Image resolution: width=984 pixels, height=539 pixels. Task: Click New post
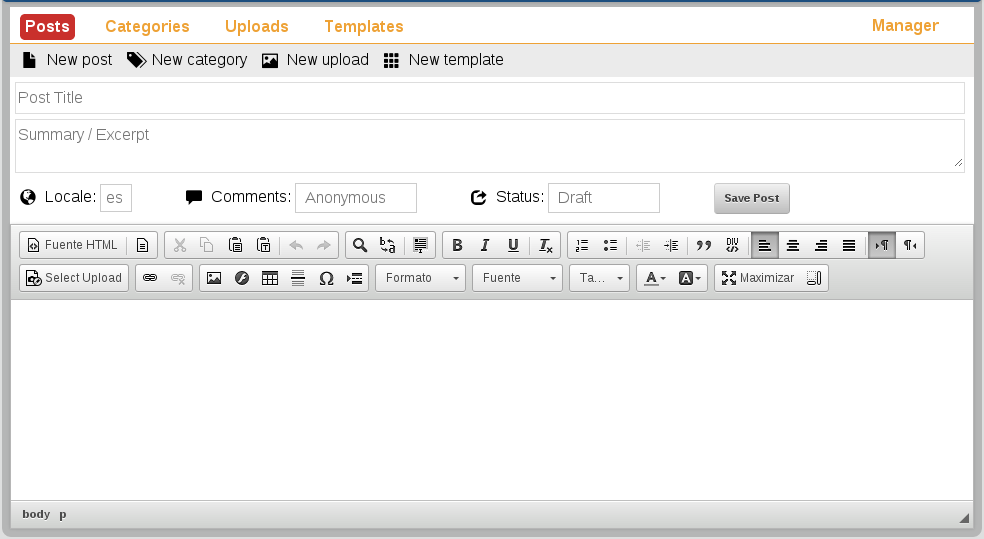click(67, 60)
